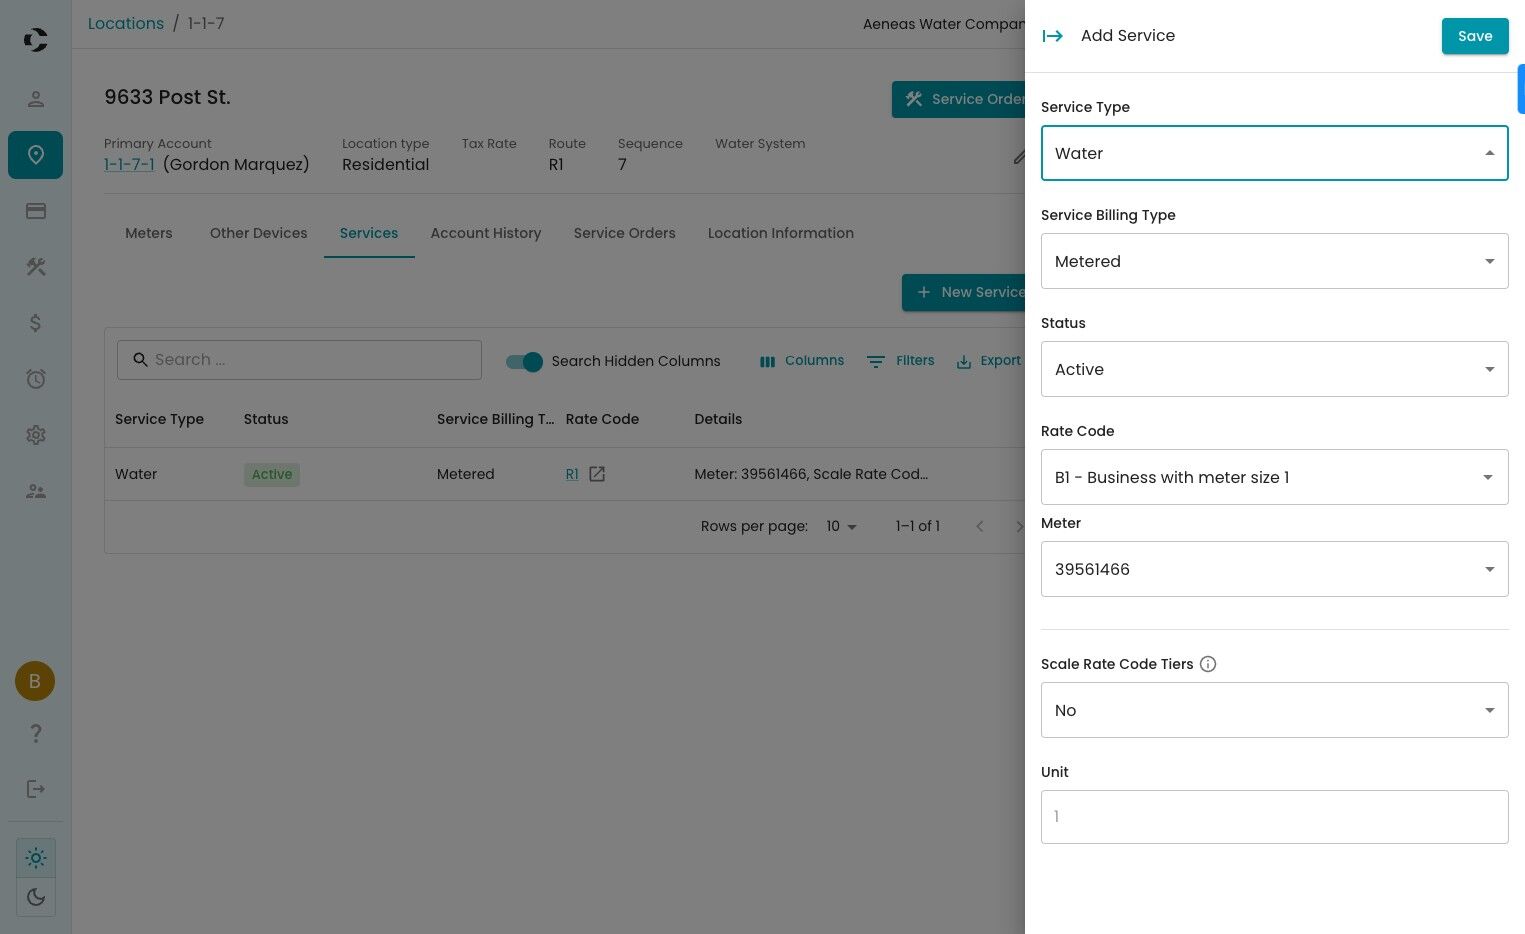
Task: Open the settings gear icon in sidebar
Action: [36, 435]
